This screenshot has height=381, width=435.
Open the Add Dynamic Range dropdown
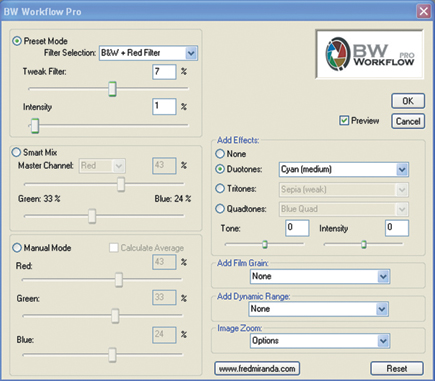[x=319, y=309]
